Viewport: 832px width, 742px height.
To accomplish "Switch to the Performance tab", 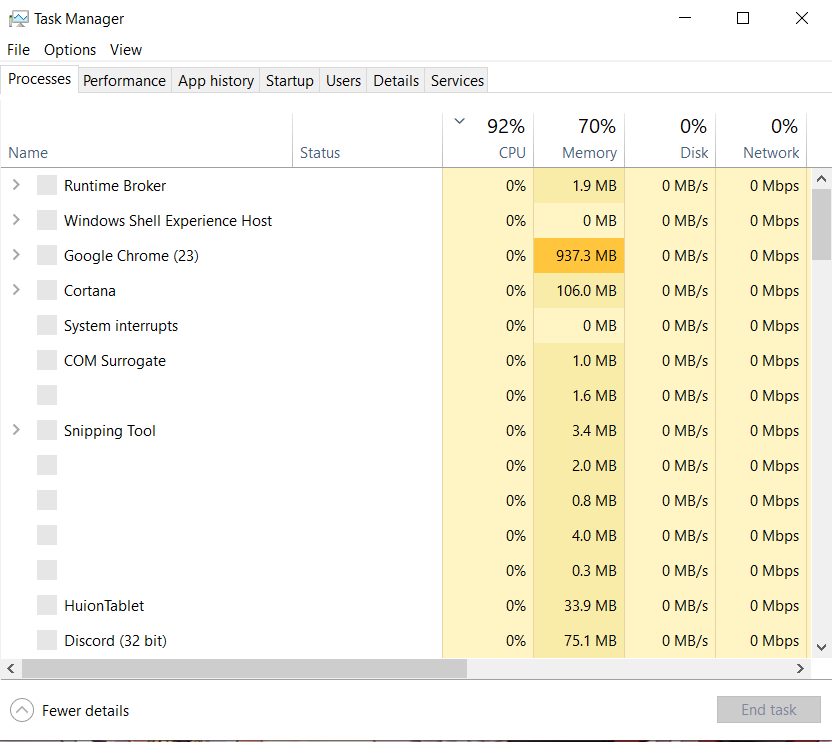I will point(124,81).
